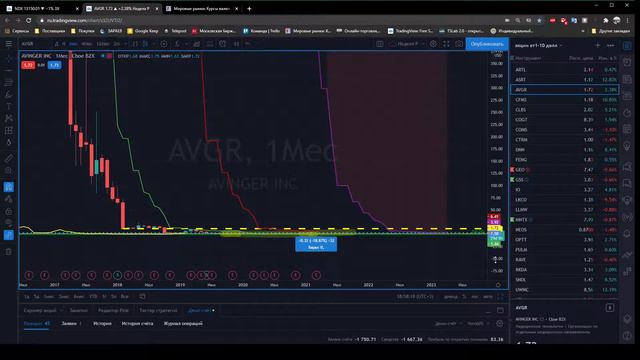Select OPTT in the watchlist
The width and height of the screenshot is (640, 360).
tap(565, 240)
